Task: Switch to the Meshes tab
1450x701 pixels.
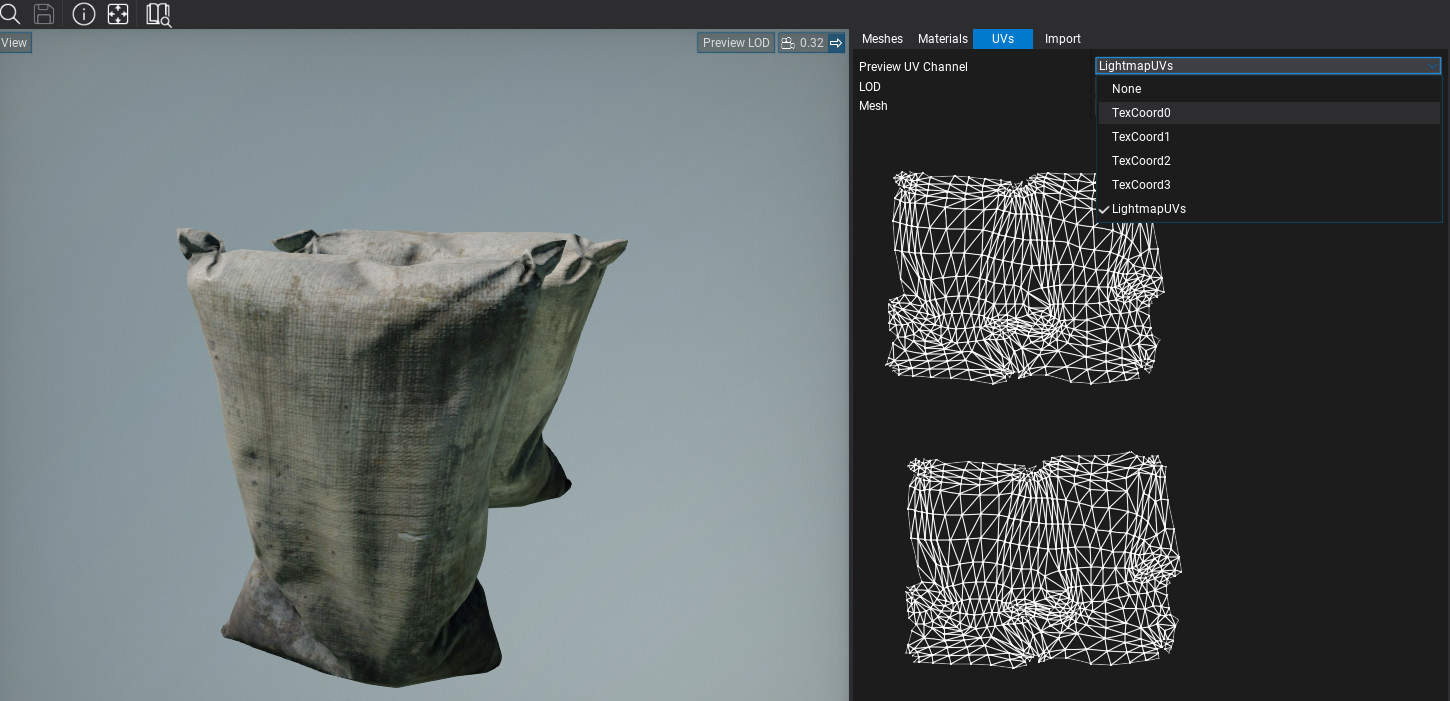Action: pos(882,39)
